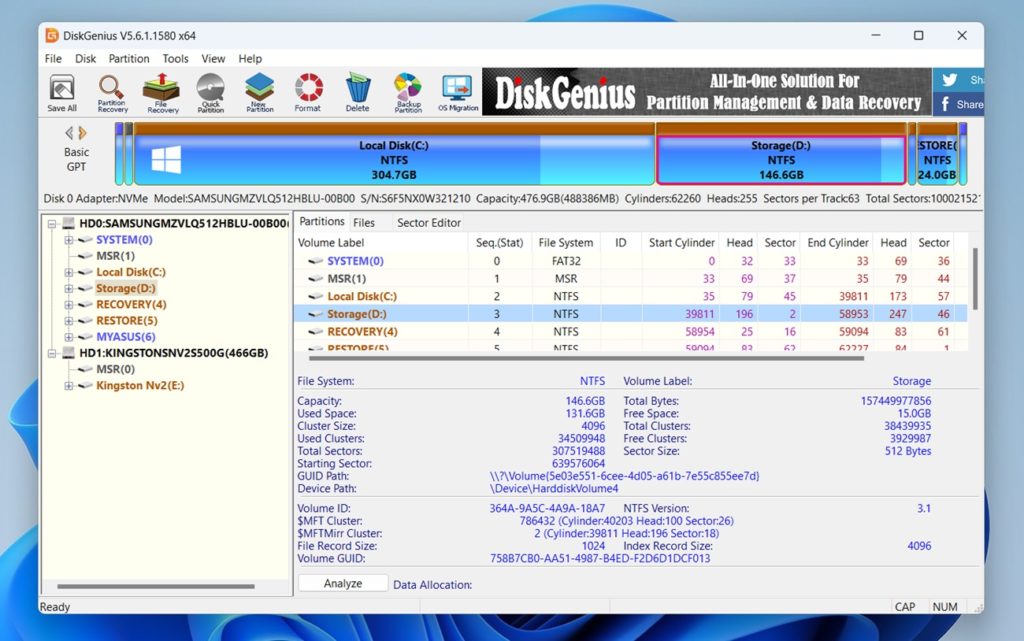The image size is (1024, 641).
Task: Click the partition table horizontal scrollbar
Action: coord(585,357)
